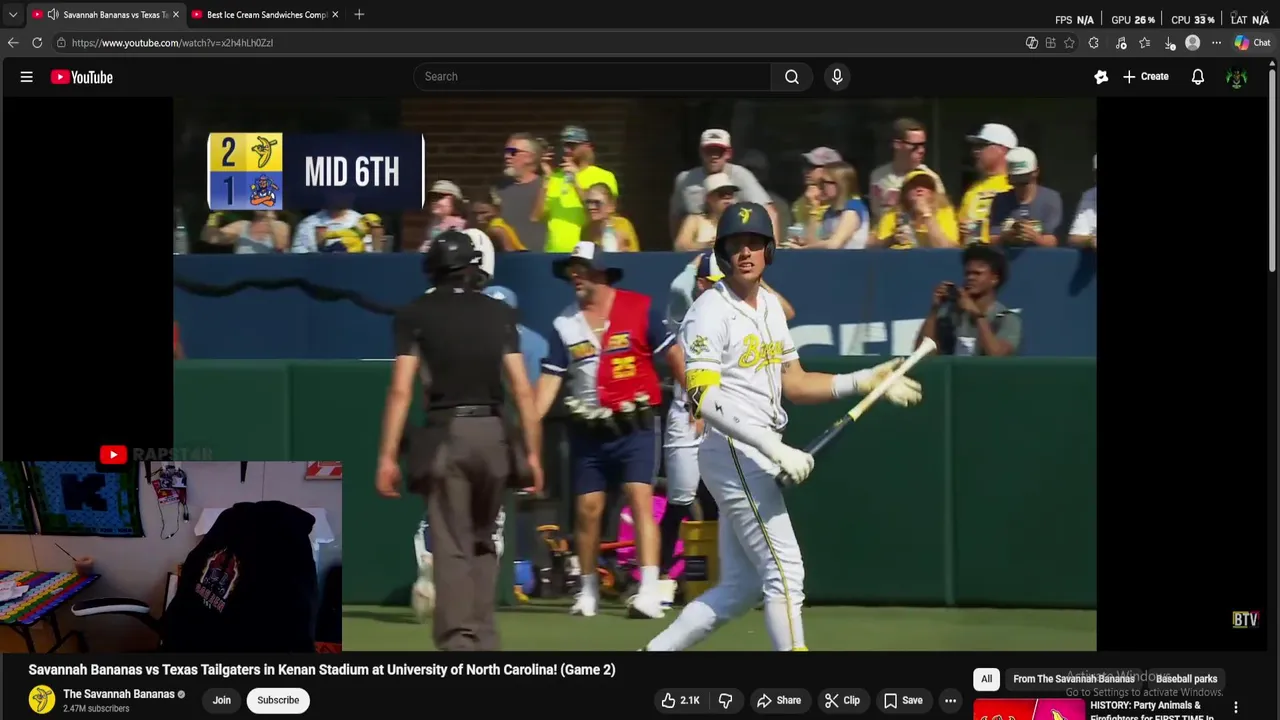Share the video
Screen dimensions: 1280x720
tap(779, 701)
